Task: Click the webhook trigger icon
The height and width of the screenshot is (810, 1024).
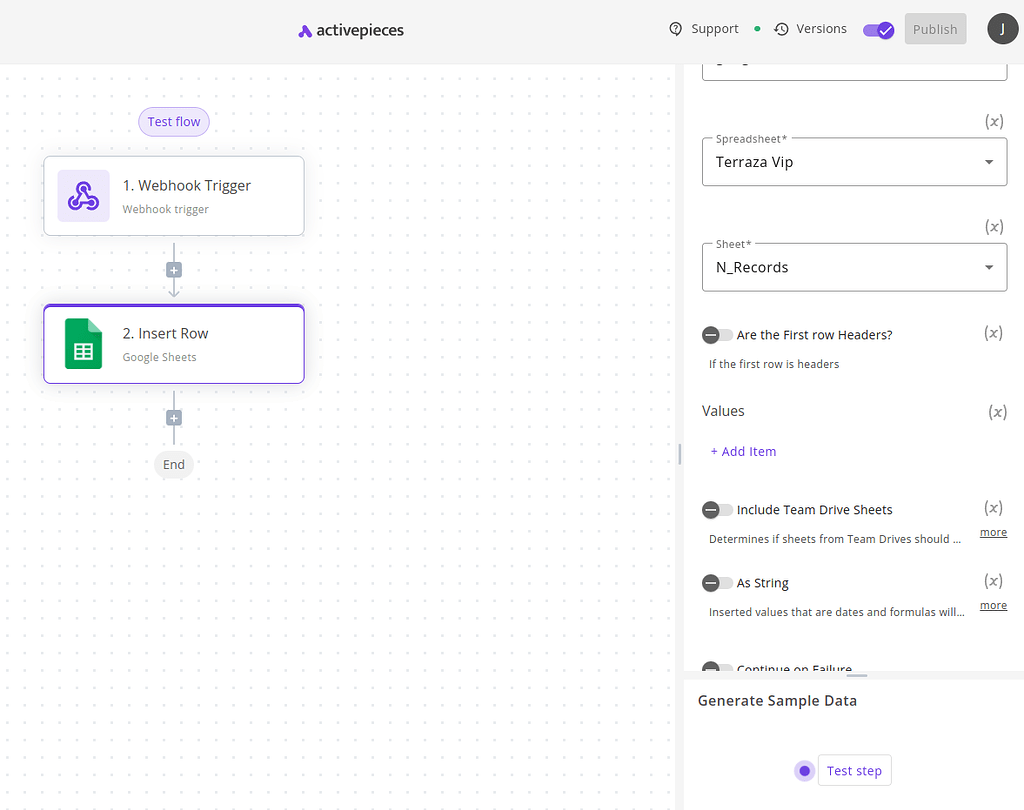Action: click(x=84, y=195)
